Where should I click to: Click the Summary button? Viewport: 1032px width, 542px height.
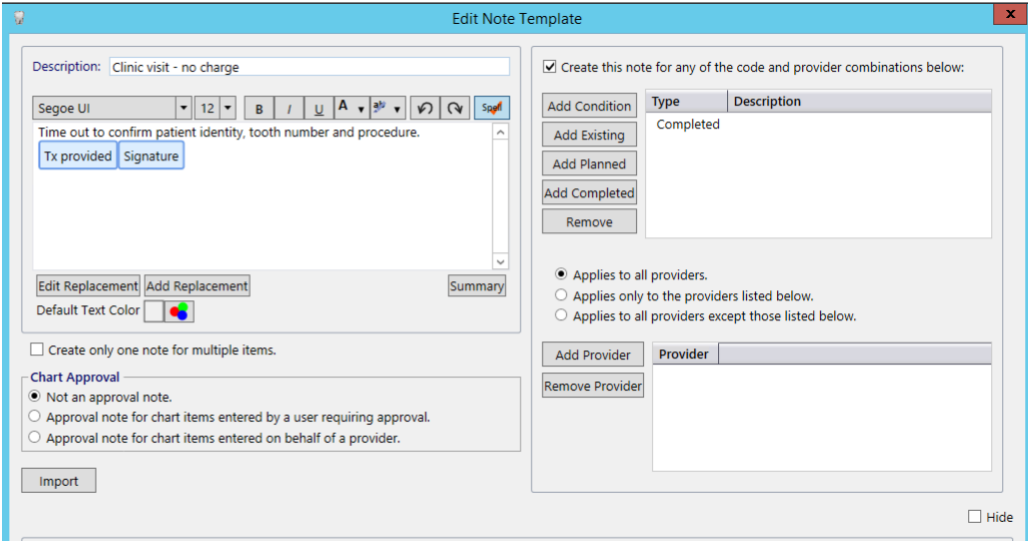tap(477, 286)
